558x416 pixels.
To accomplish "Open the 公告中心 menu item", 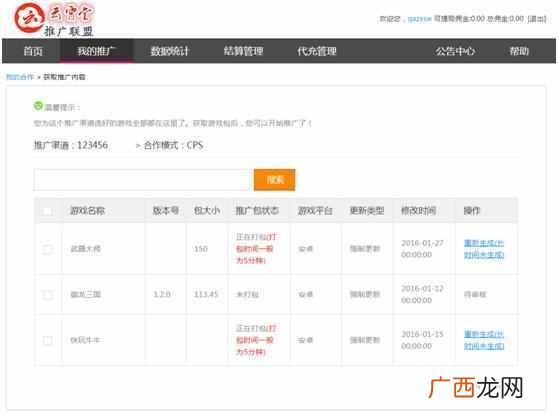I will click(455, 51).
